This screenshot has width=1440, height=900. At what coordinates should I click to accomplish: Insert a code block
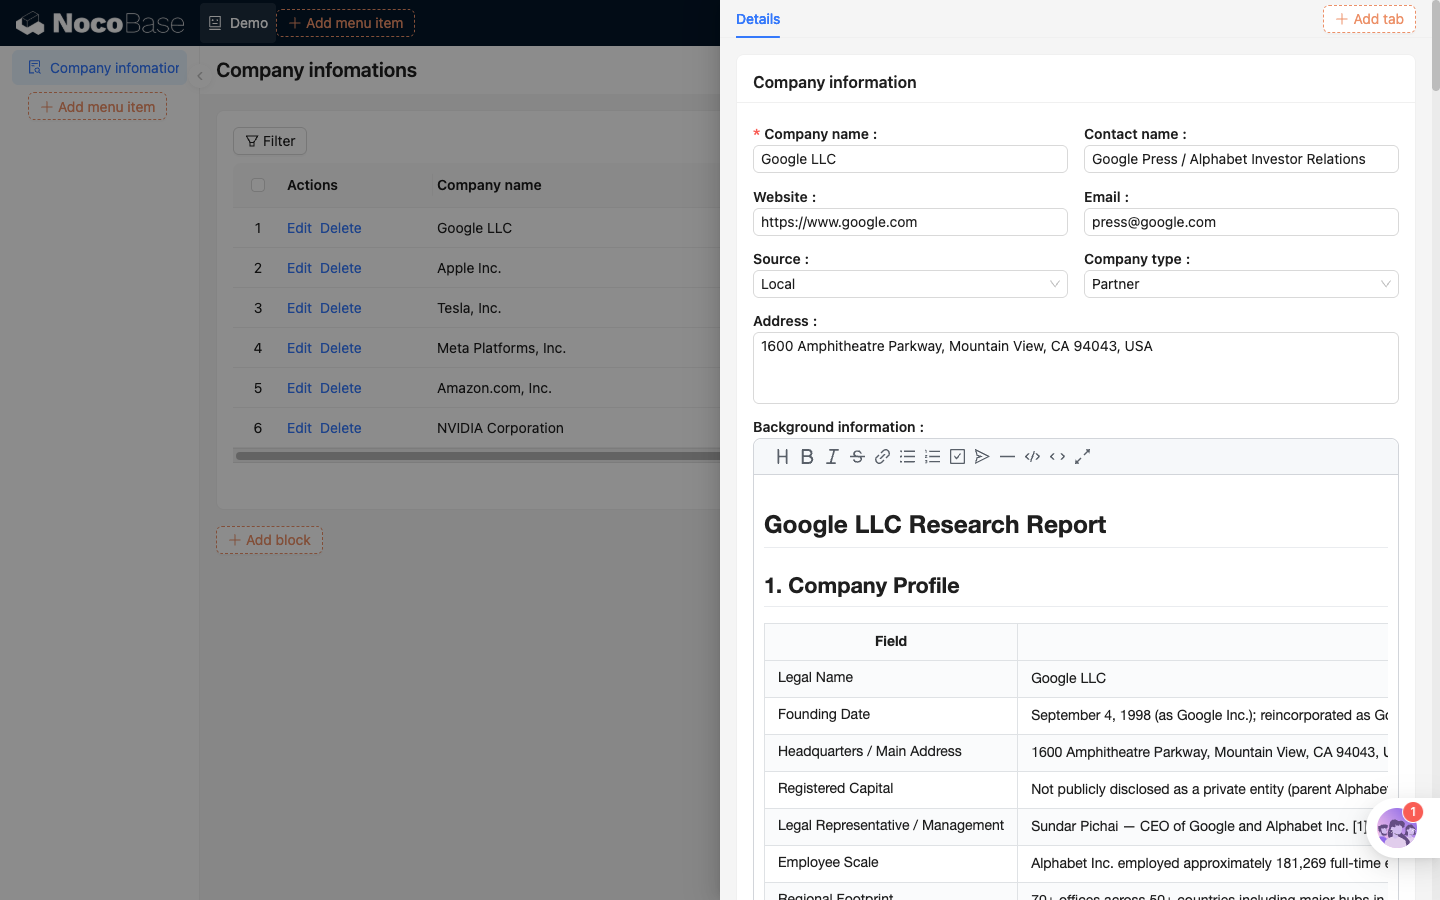1032,457
